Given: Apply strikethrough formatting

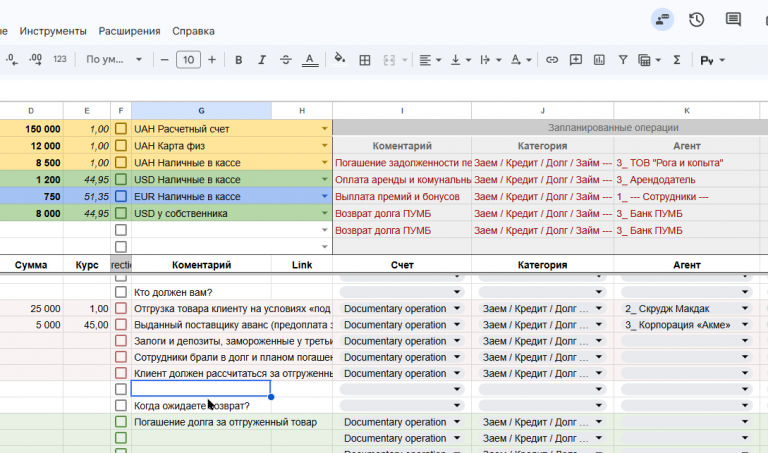Looking at the screenshot, I should click(x=286, y=60).
